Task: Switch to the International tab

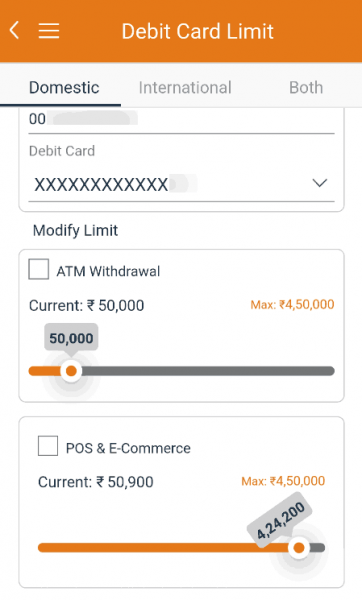Action: click(x=185, y=88)
